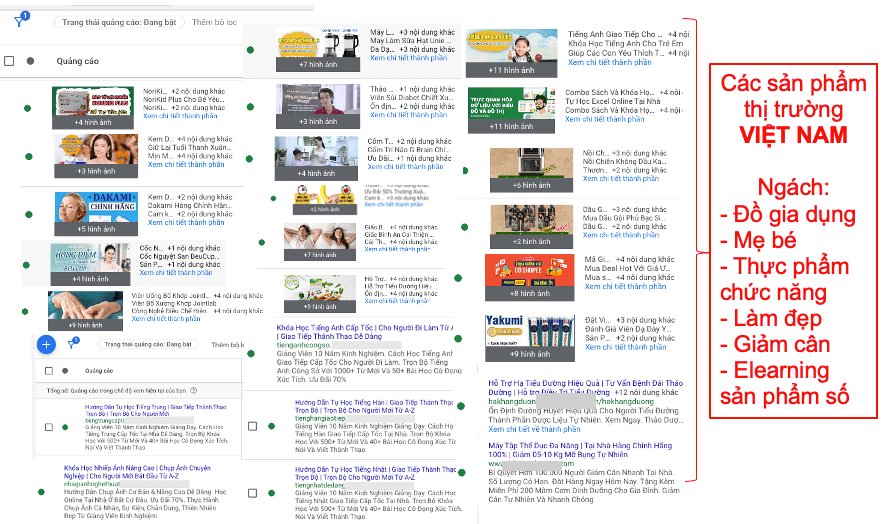Click green status dot of the Giấc Bình An ad

pos(262,242)
